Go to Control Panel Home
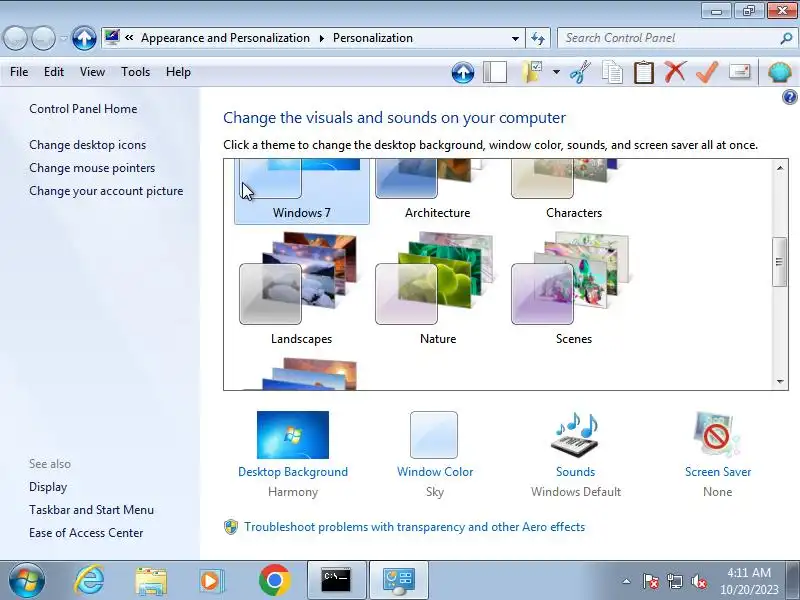This screenshot has height=600, width=800. point(83,109)
